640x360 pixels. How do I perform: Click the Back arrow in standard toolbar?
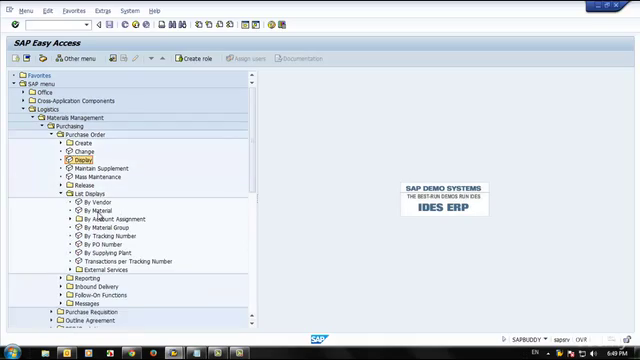(x=99, y=25)
